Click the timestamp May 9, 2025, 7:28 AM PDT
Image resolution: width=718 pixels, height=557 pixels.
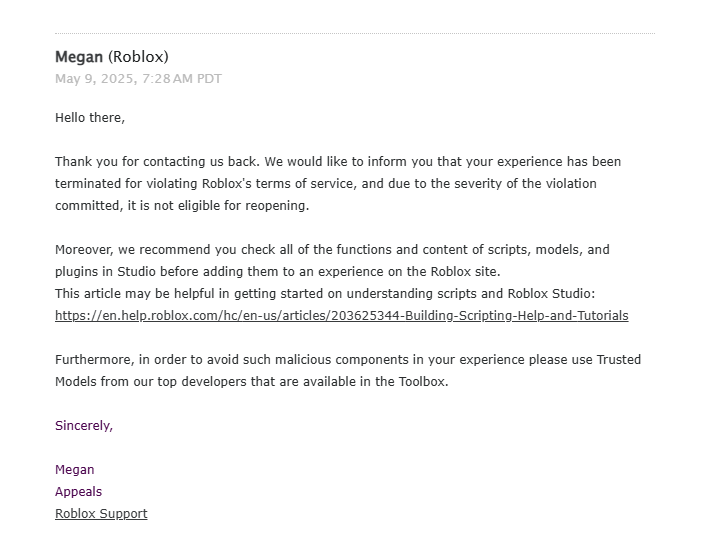[138, 79]
